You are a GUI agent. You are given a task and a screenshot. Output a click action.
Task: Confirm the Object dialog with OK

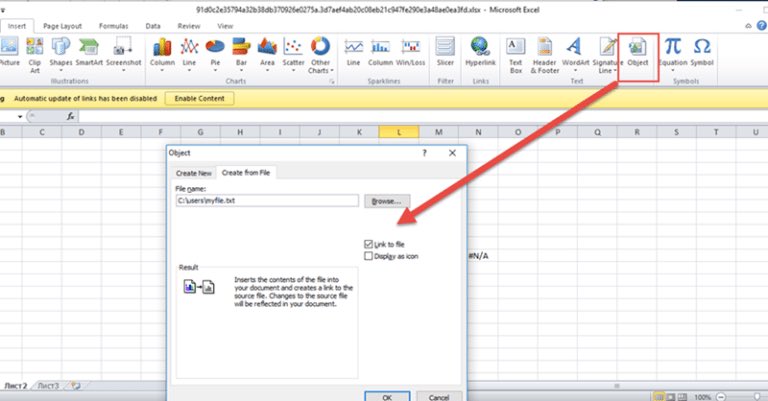click(x=387, y=397)
